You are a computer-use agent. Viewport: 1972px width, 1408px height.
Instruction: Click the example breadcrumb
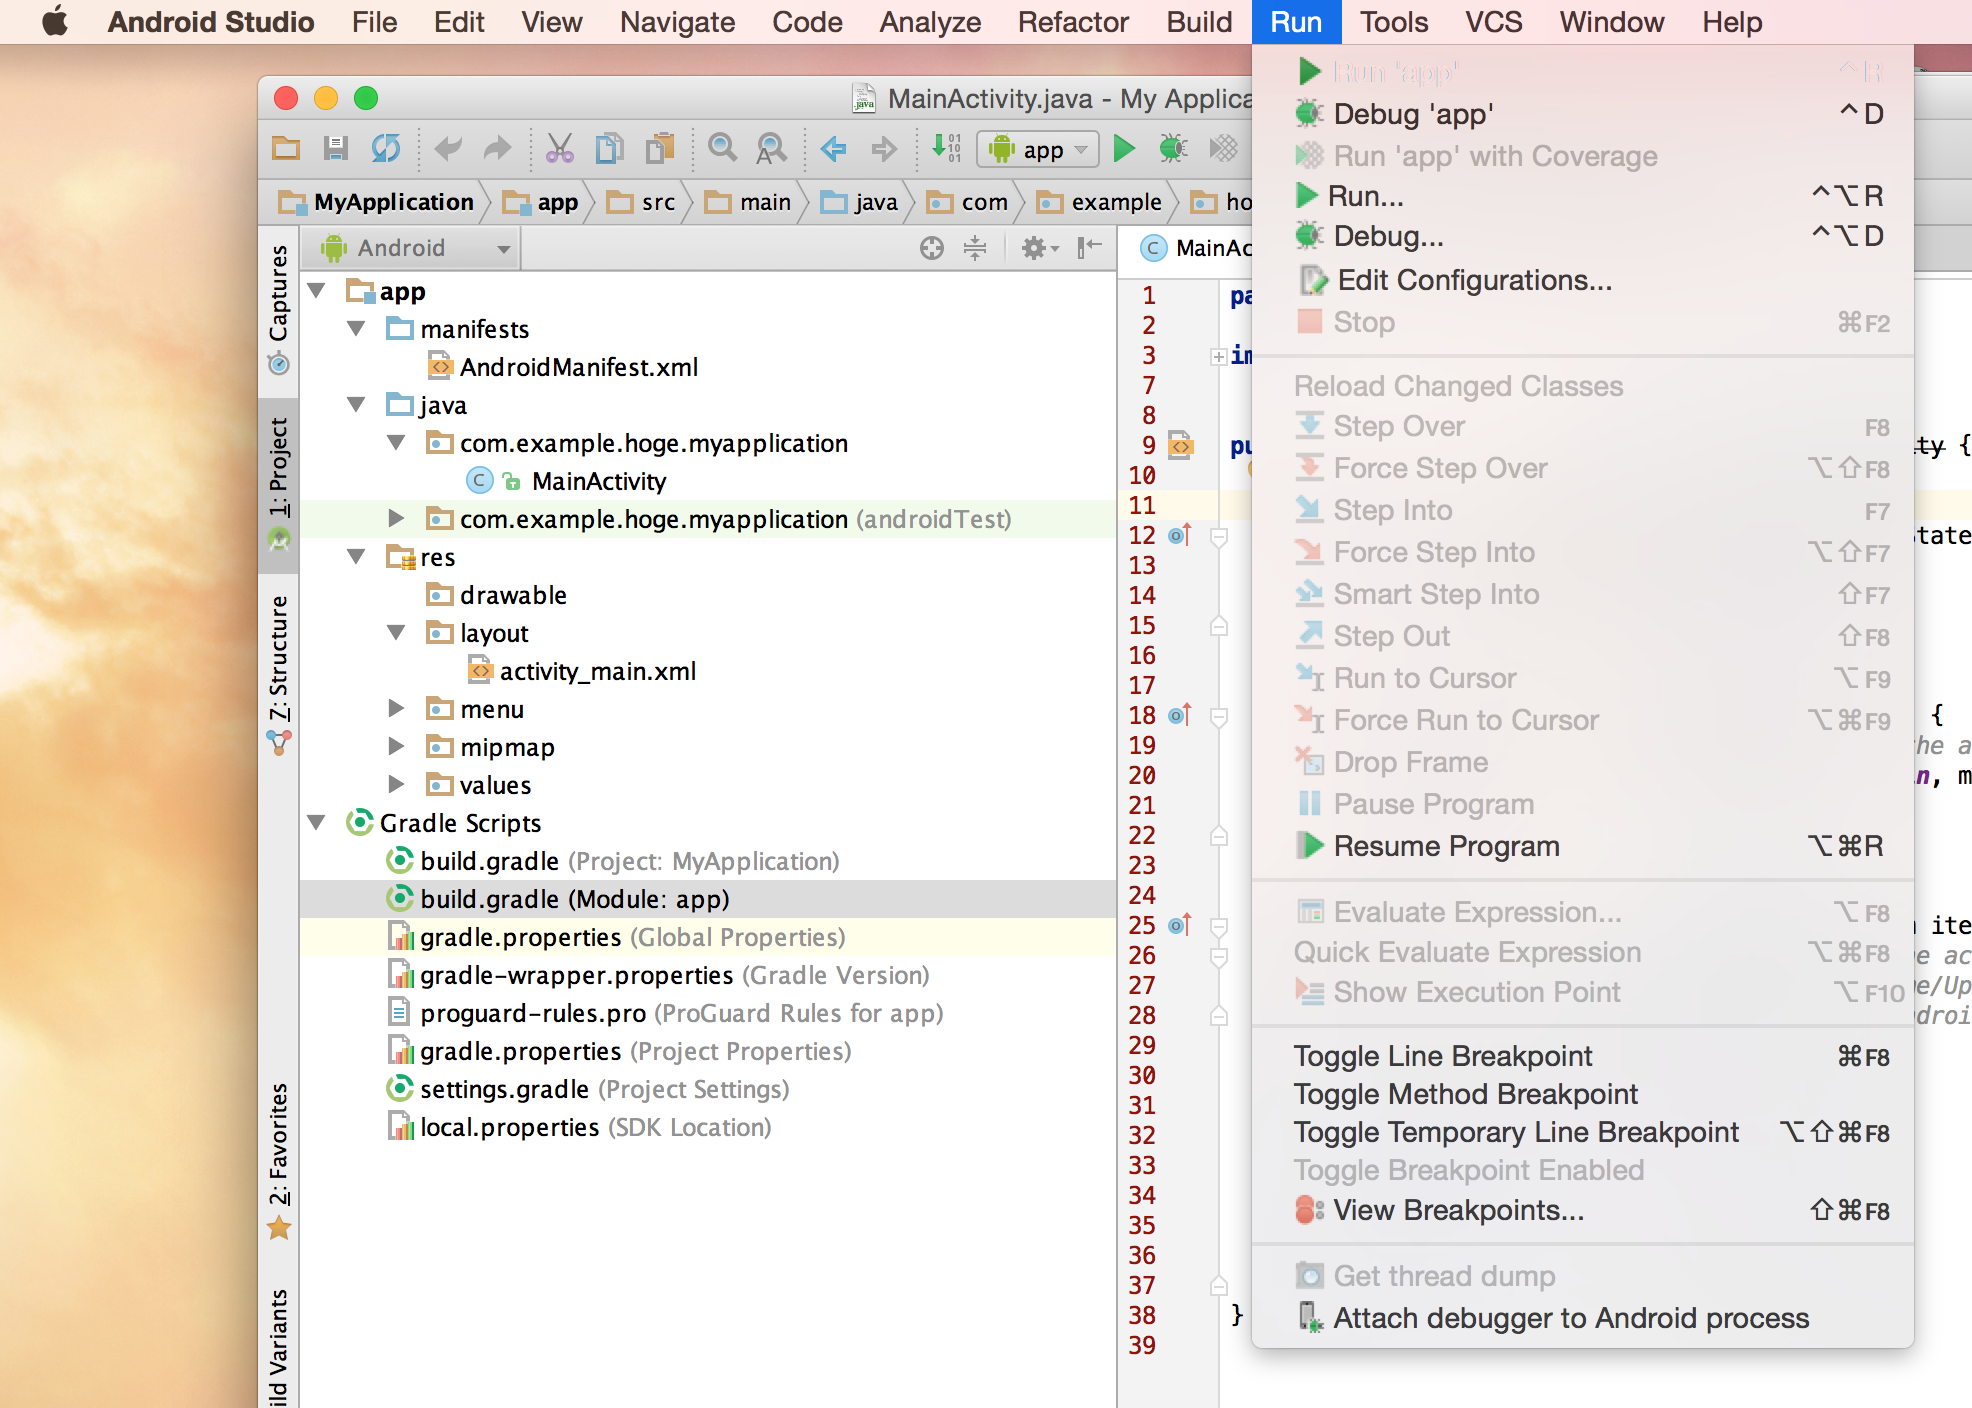click(1100, 202)
